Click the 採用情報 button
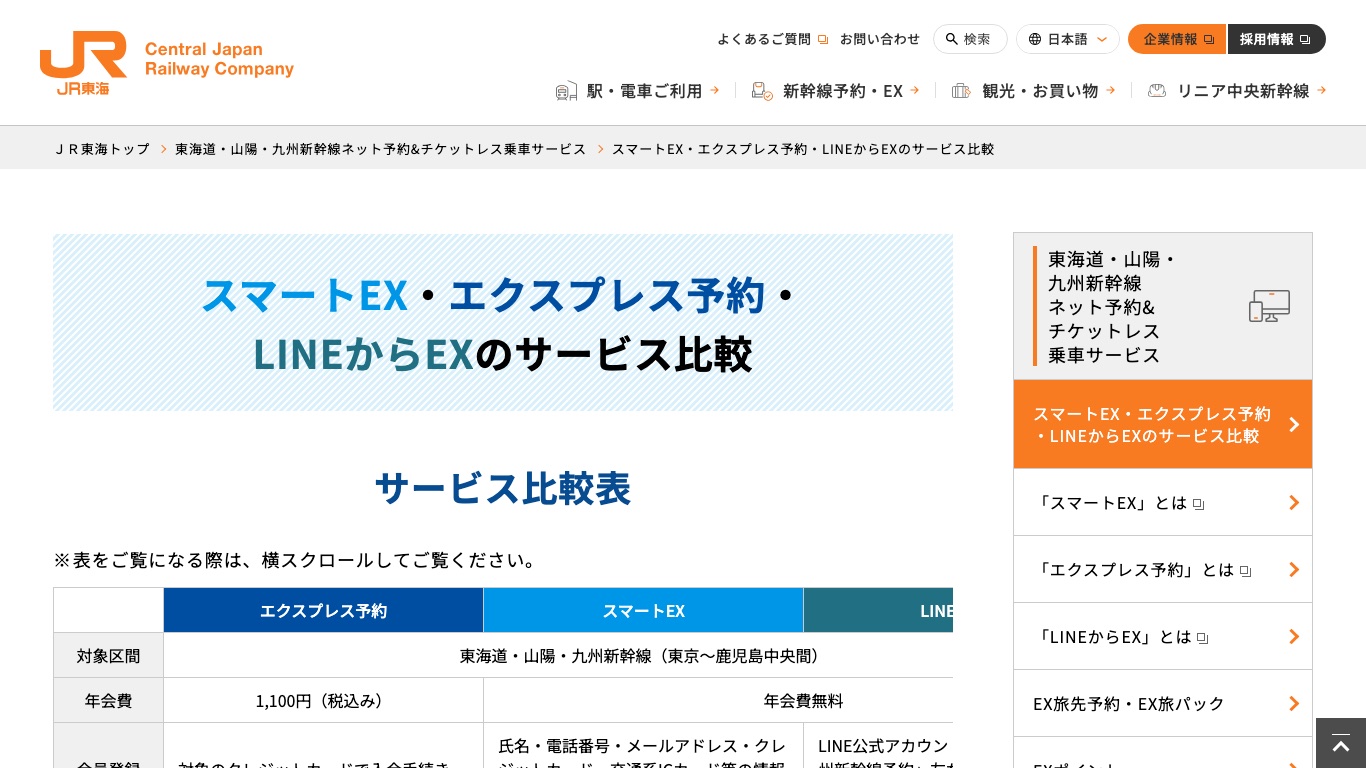 pyautogui.click(x=1277, y=39)
